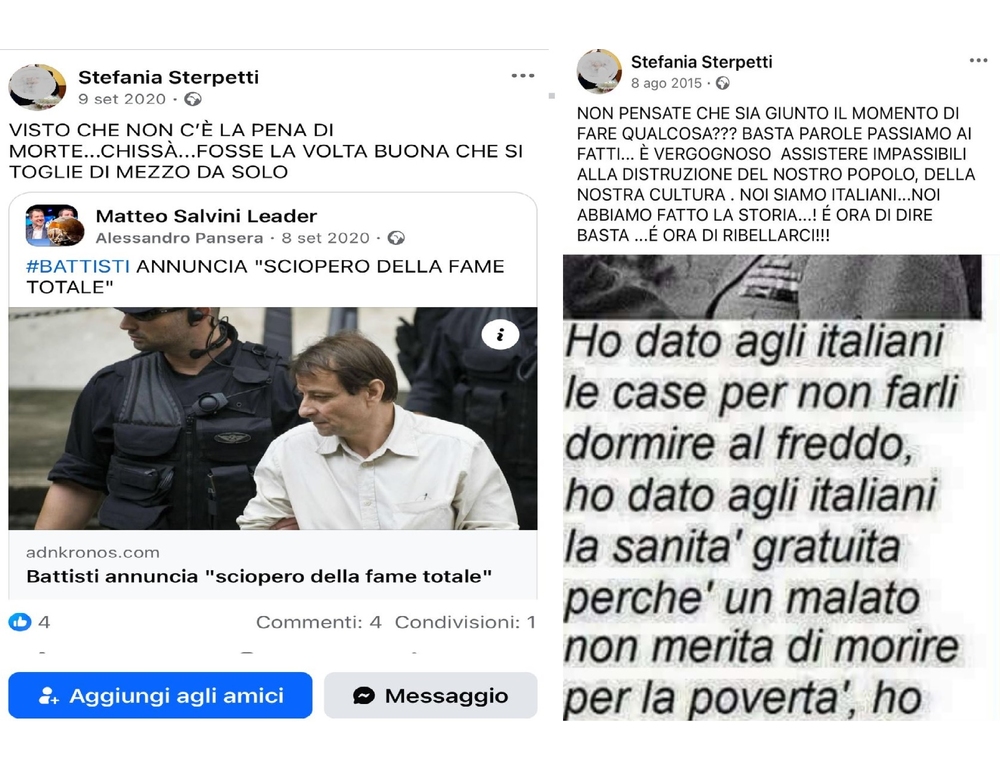Viewport: 1000px width, 770px height.
Task: Open Matteo Salvini Leader page name
Action: pos(206,216)
